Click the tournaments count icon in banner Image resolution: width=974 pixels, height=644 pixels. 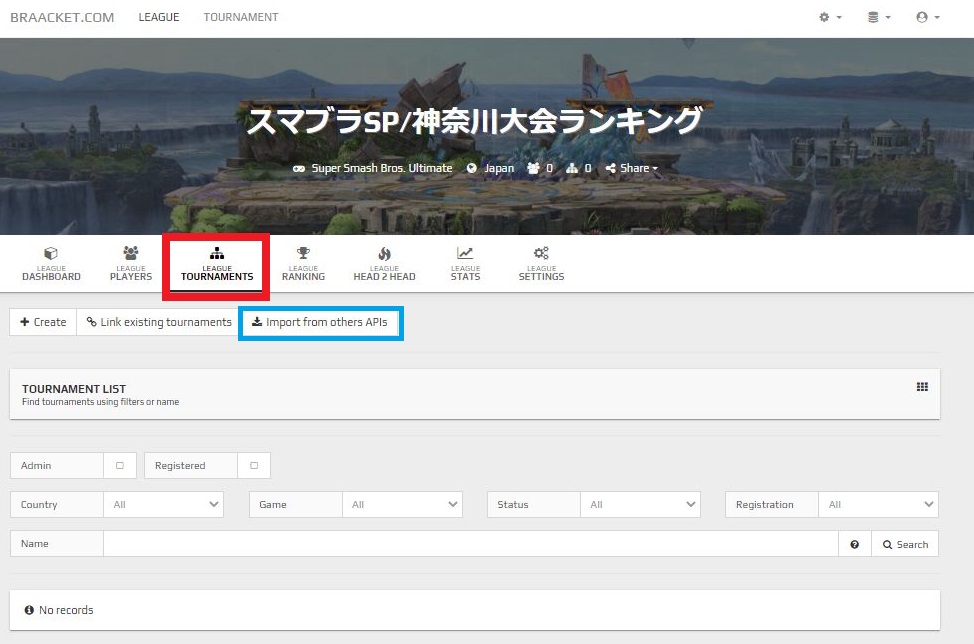[x=572, y=168]
